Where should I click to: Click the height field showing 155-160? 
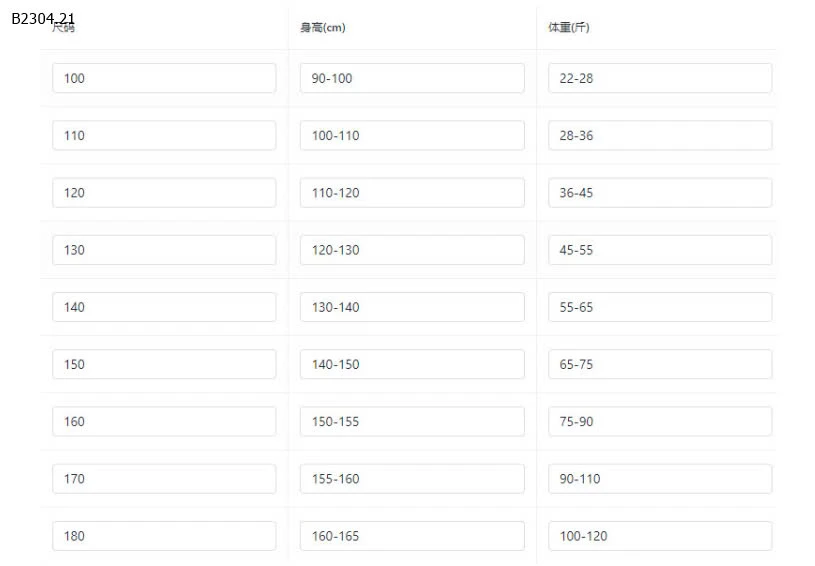click(x=412, y=478)
